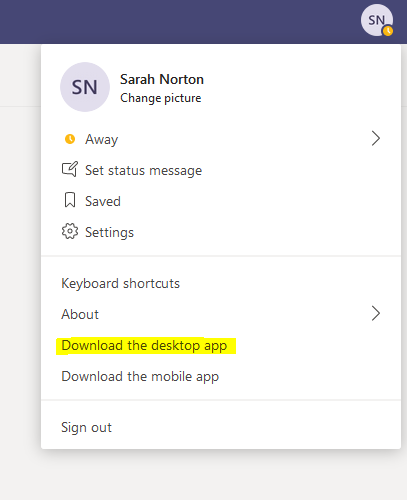Click the large SN profile picture circle

tap(85, 87)
